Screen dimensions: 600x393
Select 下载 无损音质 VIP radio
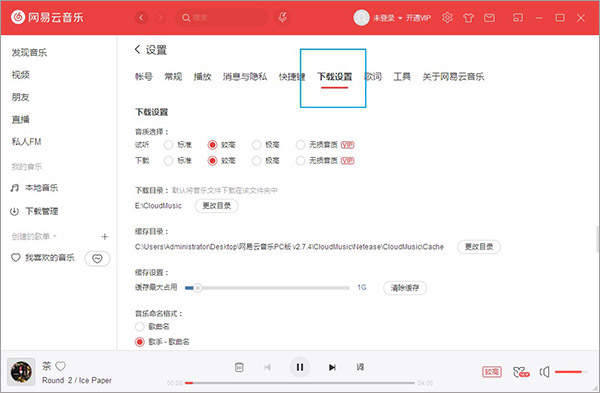pyautogui.click(x=300, y=161)
